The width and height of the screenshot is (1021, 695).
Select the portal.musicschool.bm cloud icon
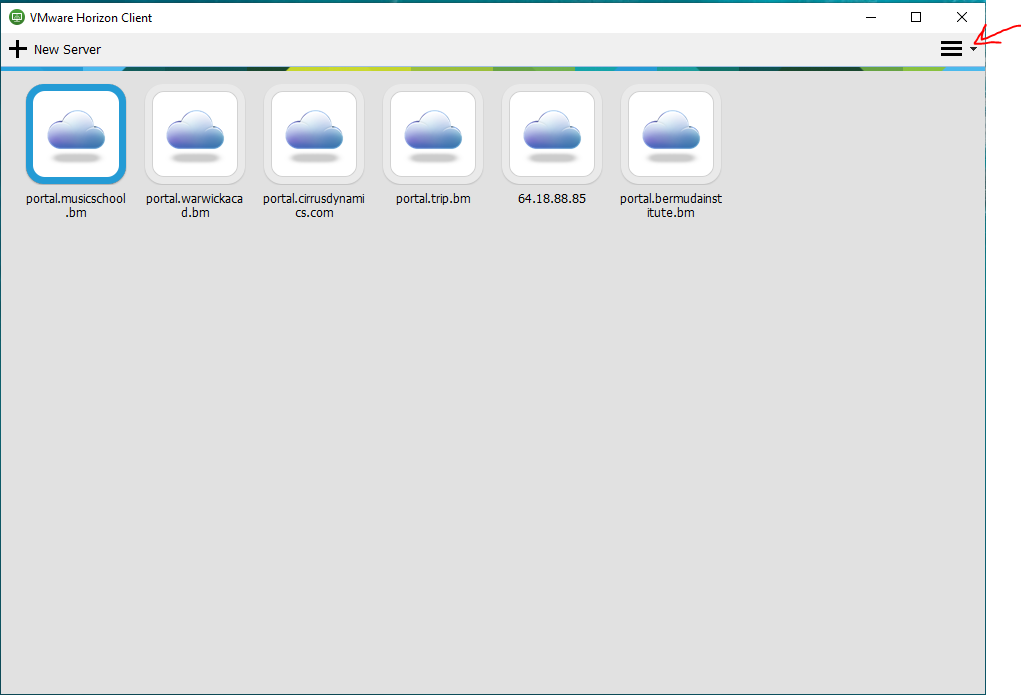pos(76,134)
